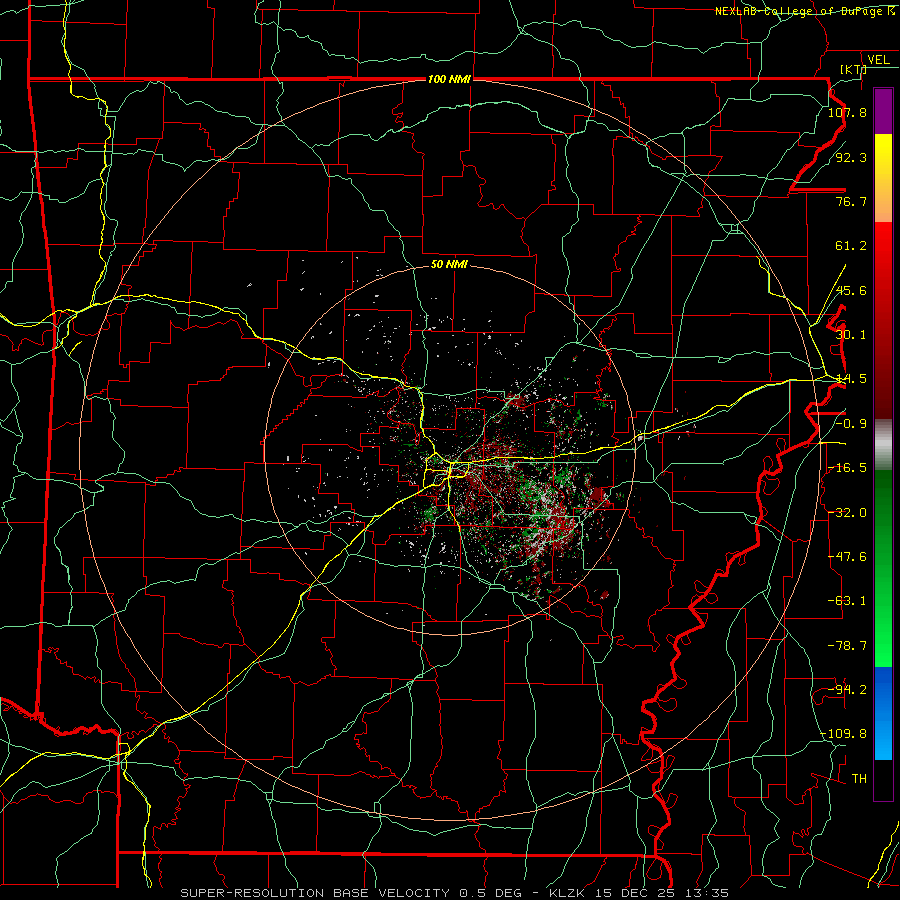Image resolution: width=900 pixels, height=900 pixels.
Task: Click the -16.5 velocity scale value
Action: pos(847,468)
